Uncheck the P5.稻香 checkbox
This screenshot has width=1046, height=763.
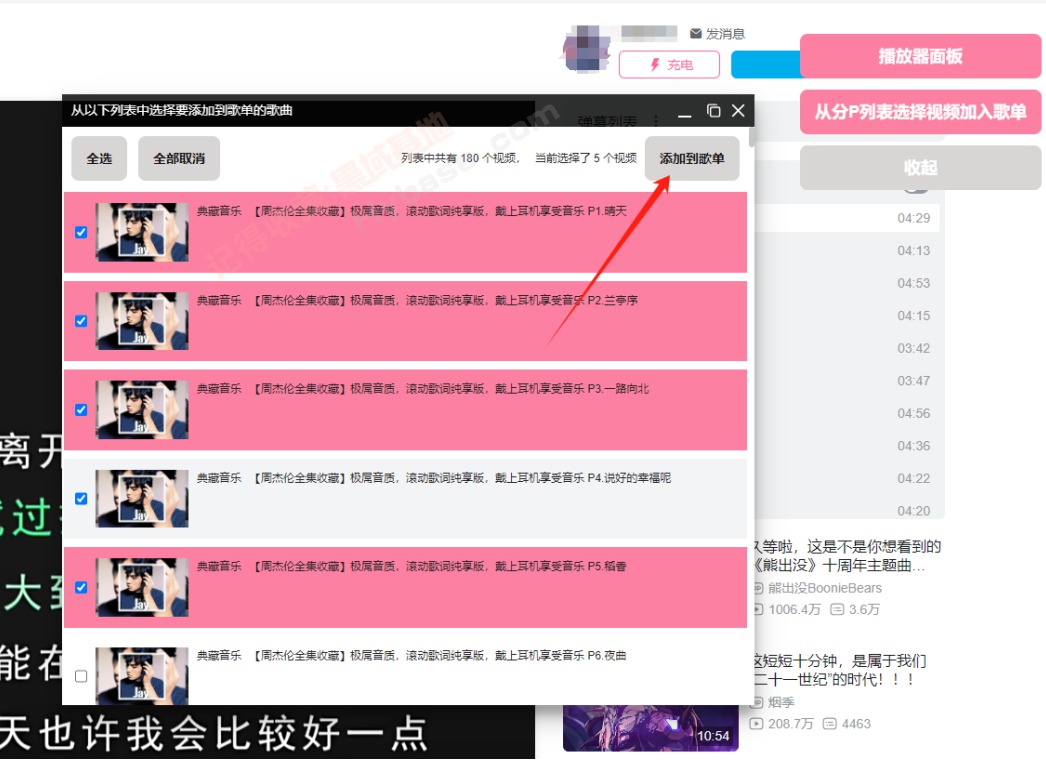point(81,587)
